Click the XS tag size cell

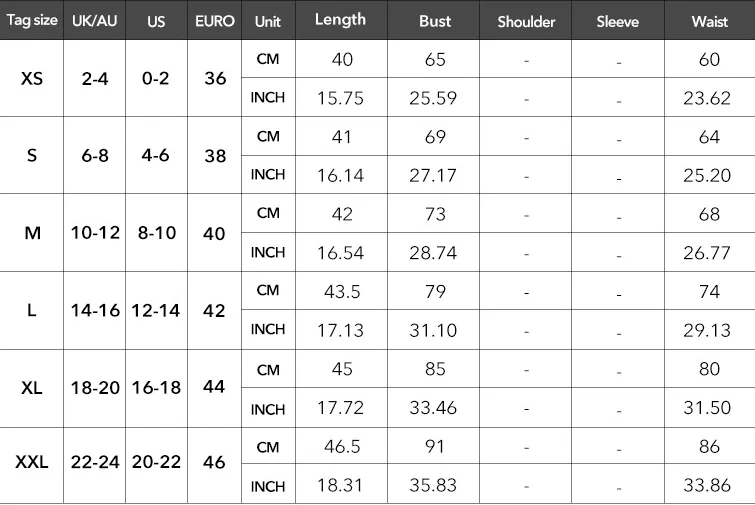32,78
